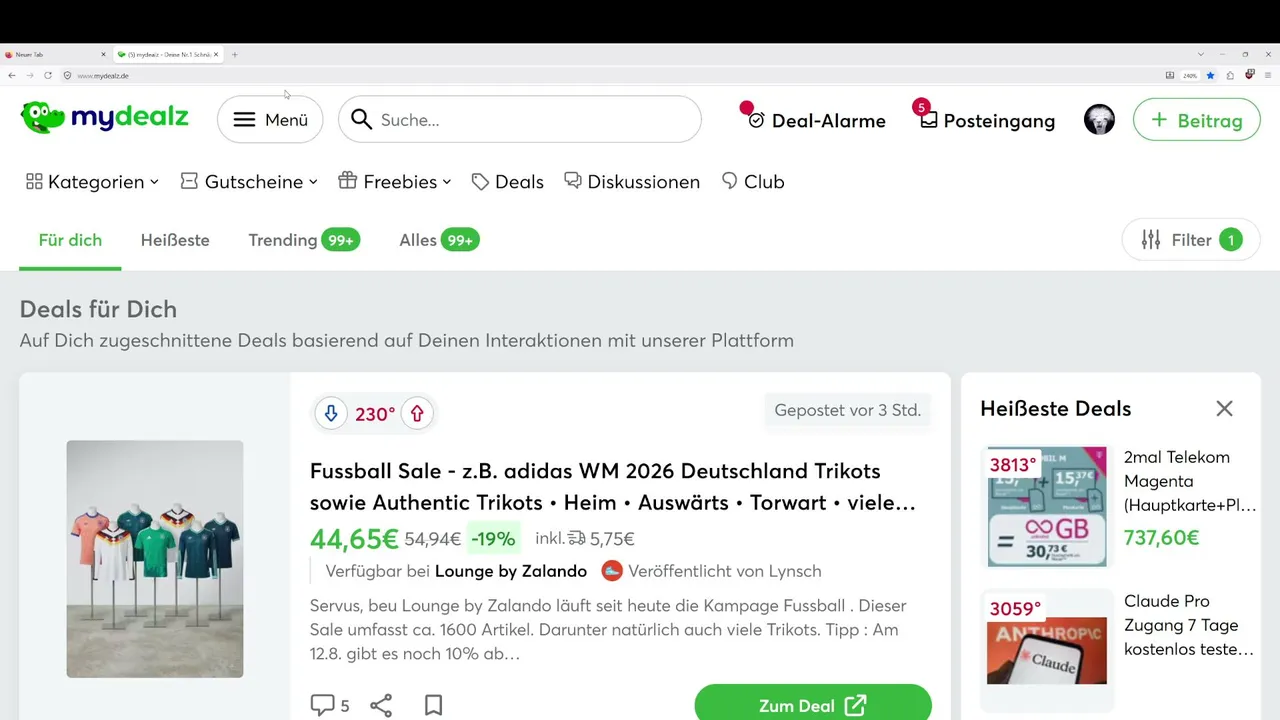1280x720 pixels.
Task: Close the mydealz browser tab
Action: click(x=216, y=54)
